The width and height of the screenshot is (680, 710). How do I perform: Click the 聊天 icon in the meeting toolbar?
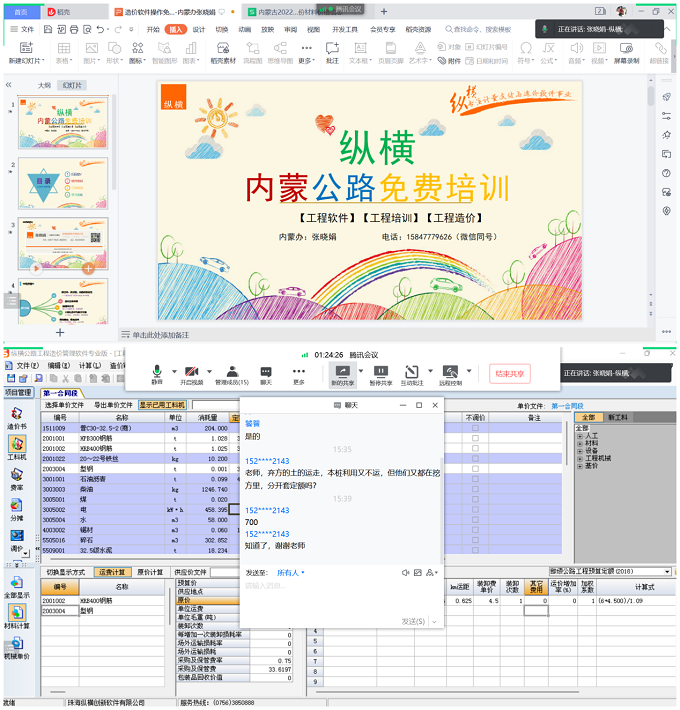point(266,374)
